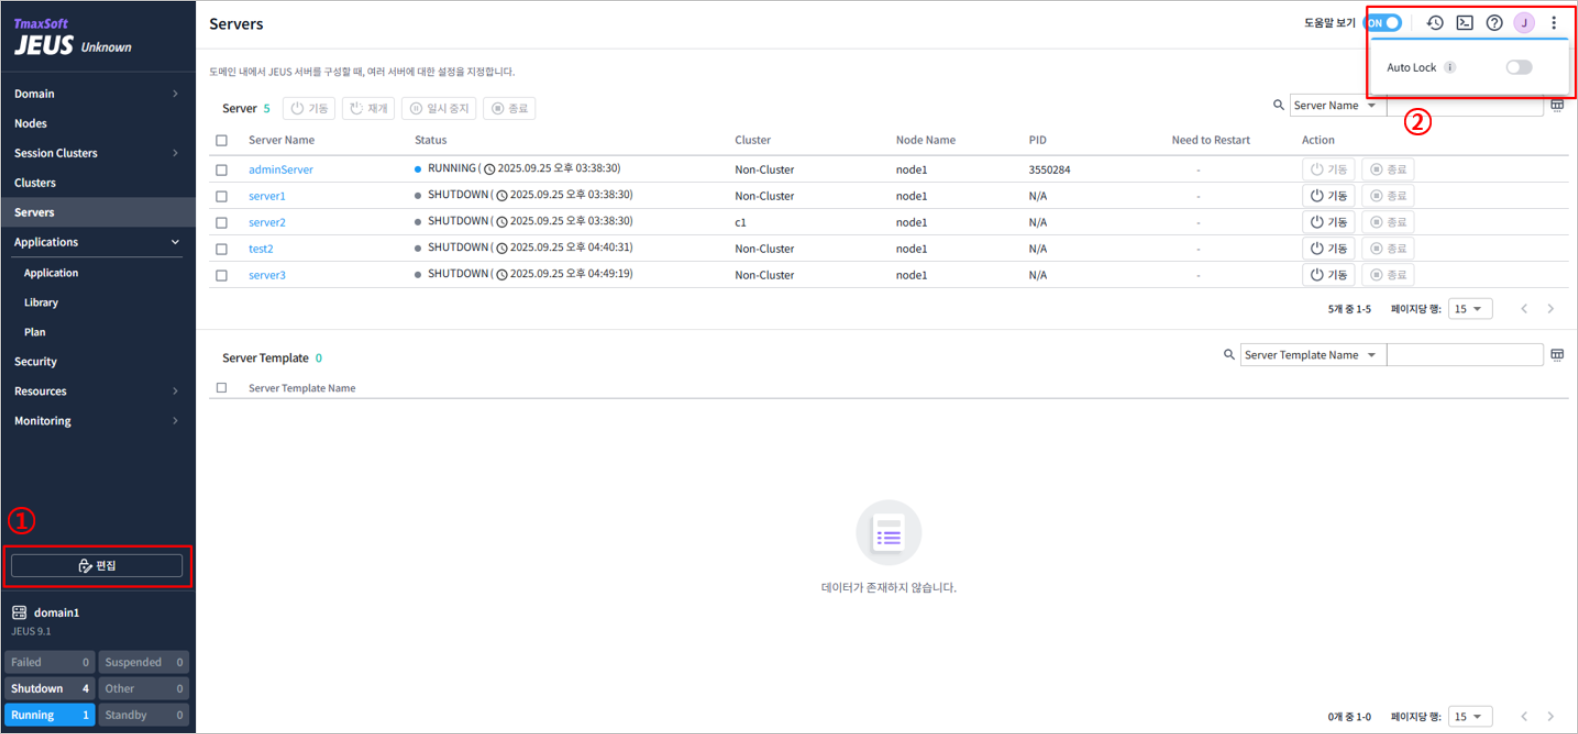Screen dimensions: 1578x734
Task: Open the server2 link
Action: (x=267, y=223)
